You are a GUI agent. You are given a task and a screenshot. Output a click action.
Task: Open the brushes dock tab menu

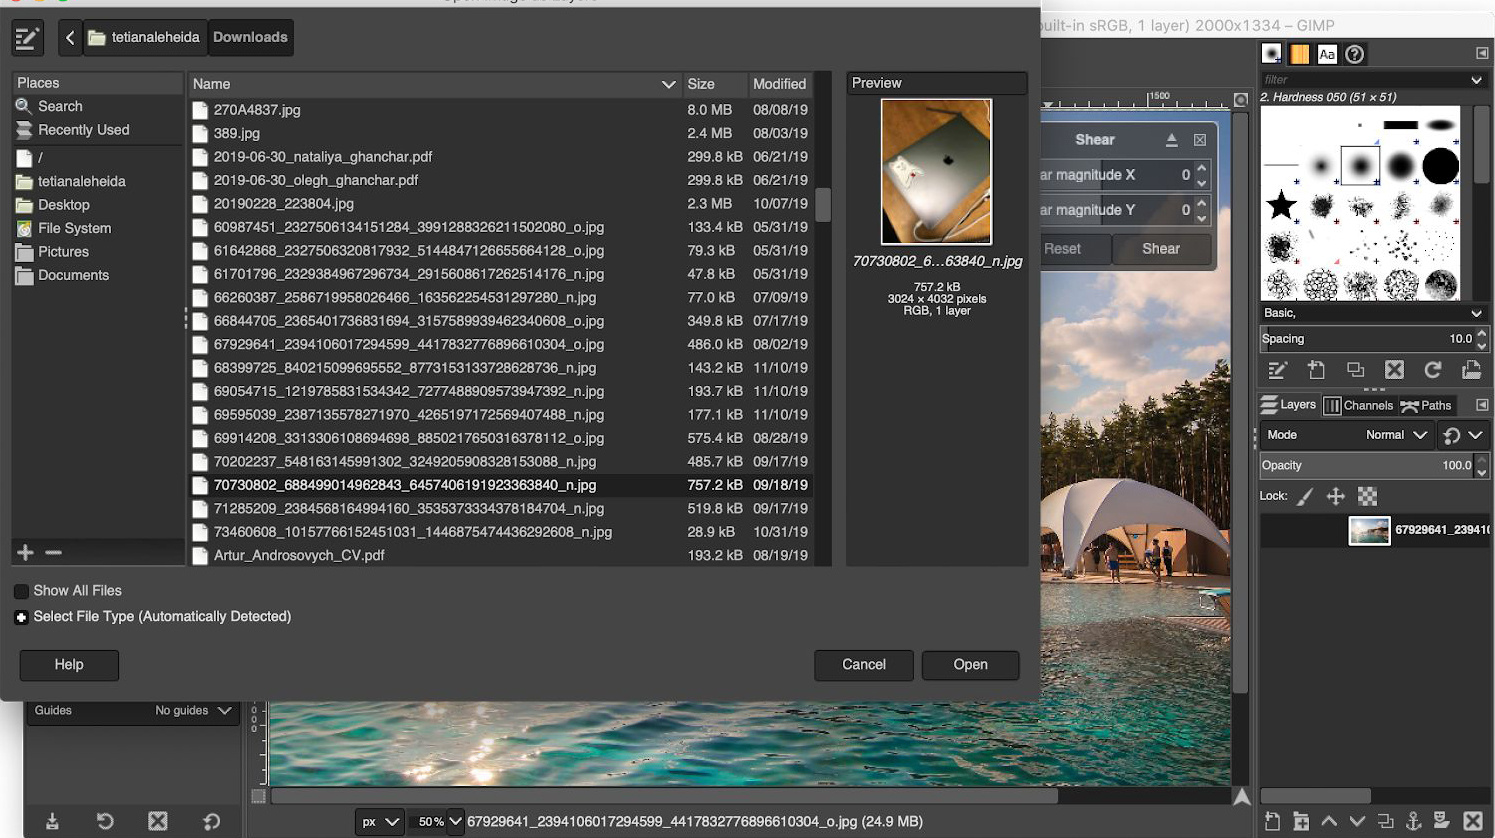1482,53
